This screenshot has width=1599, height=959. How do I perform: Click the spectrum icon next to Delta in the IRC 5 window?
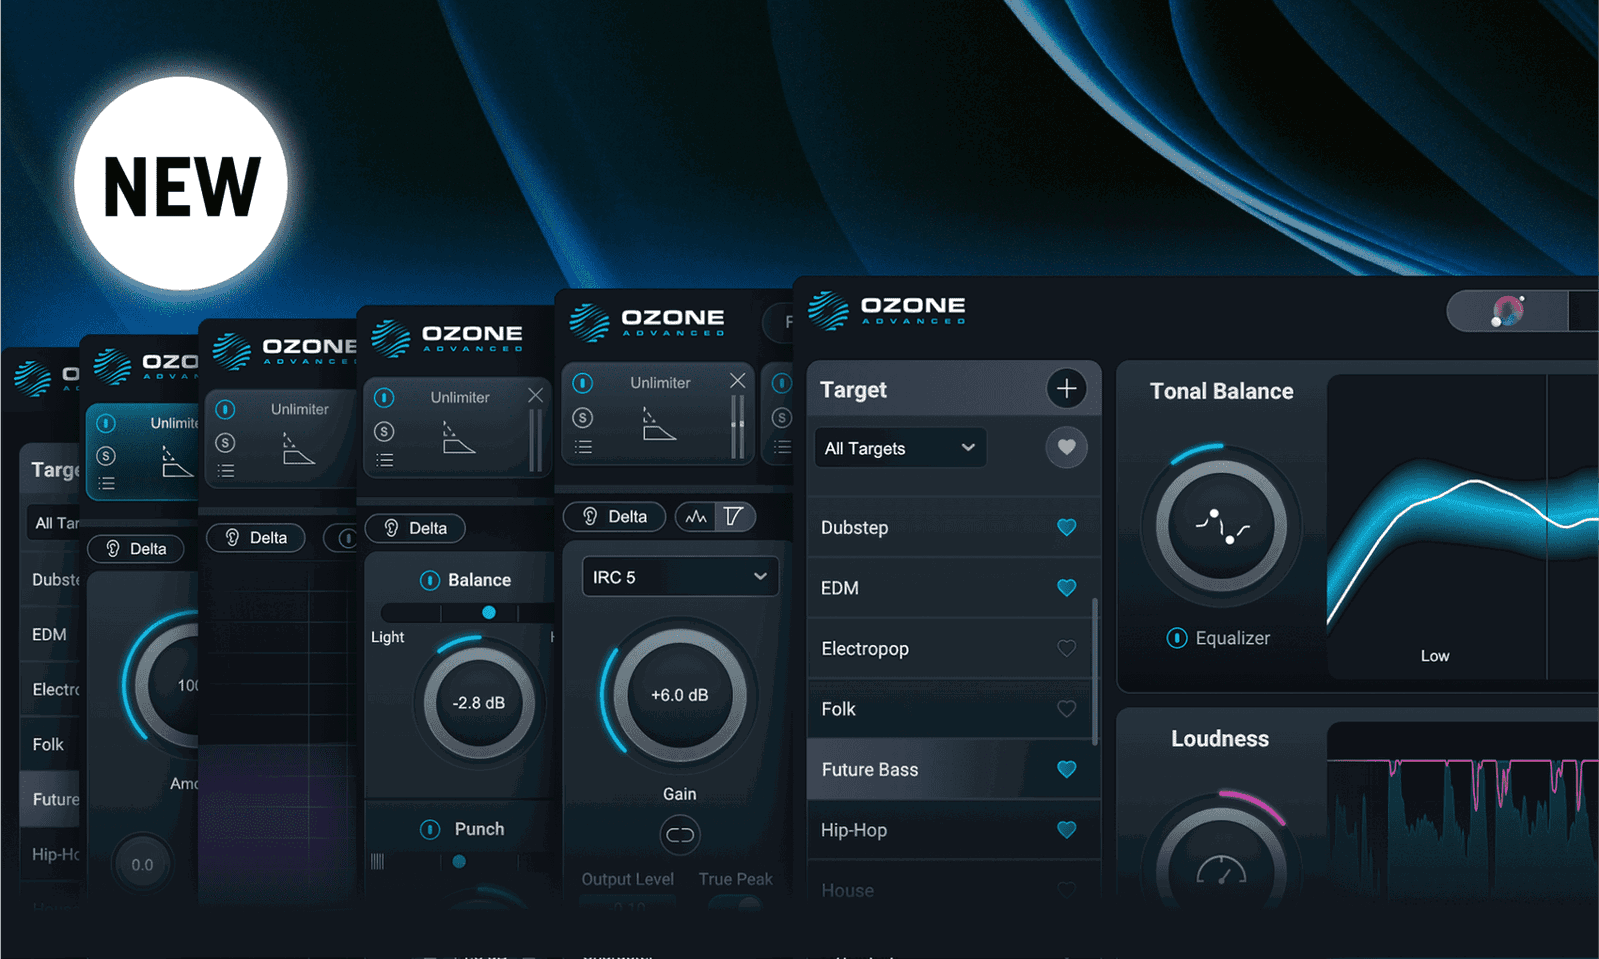696,517
